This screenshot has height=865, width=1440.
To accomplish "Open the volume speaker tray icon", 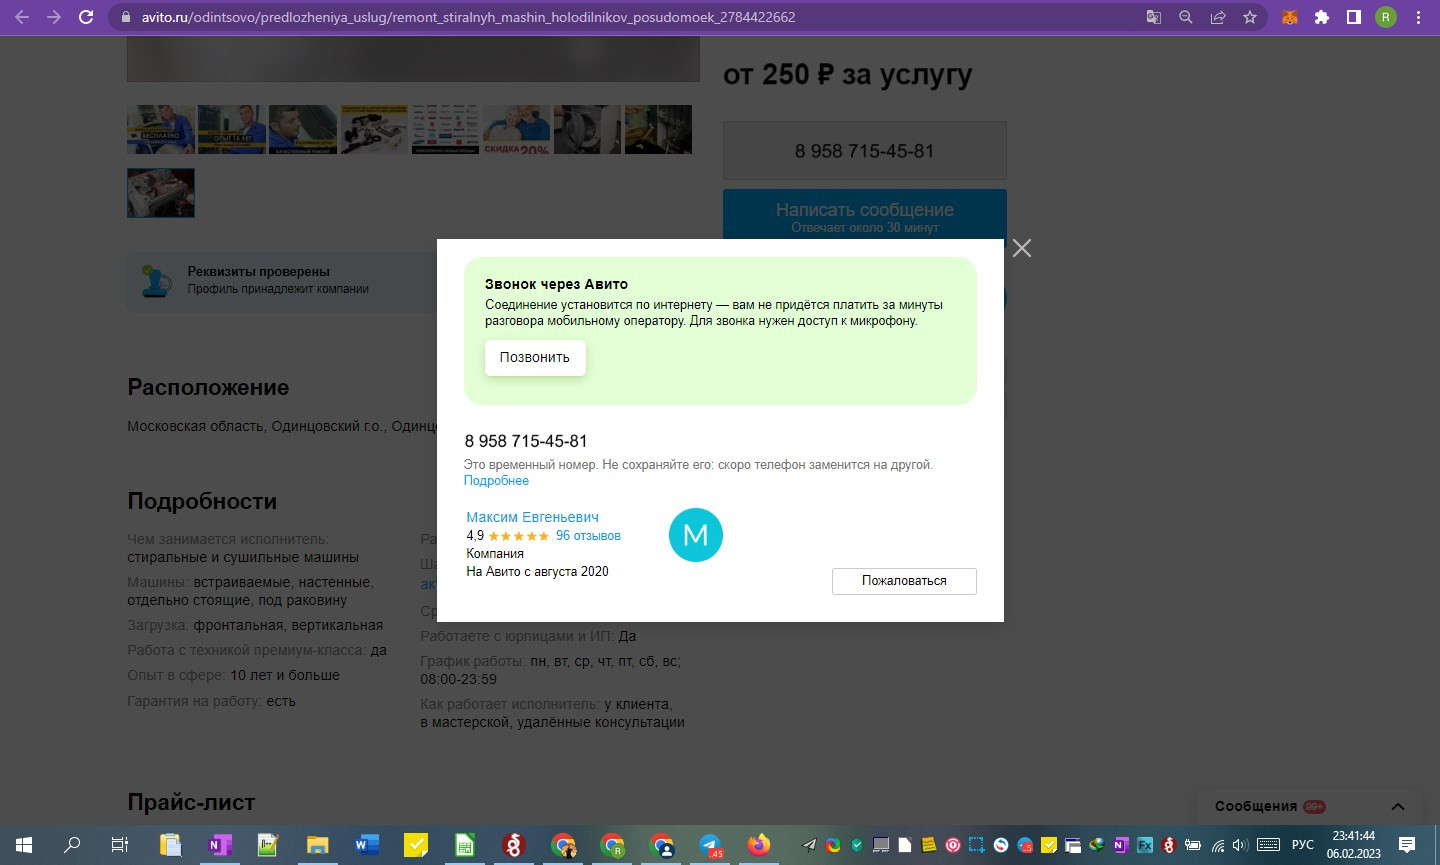I will (x=1240, y=845).
